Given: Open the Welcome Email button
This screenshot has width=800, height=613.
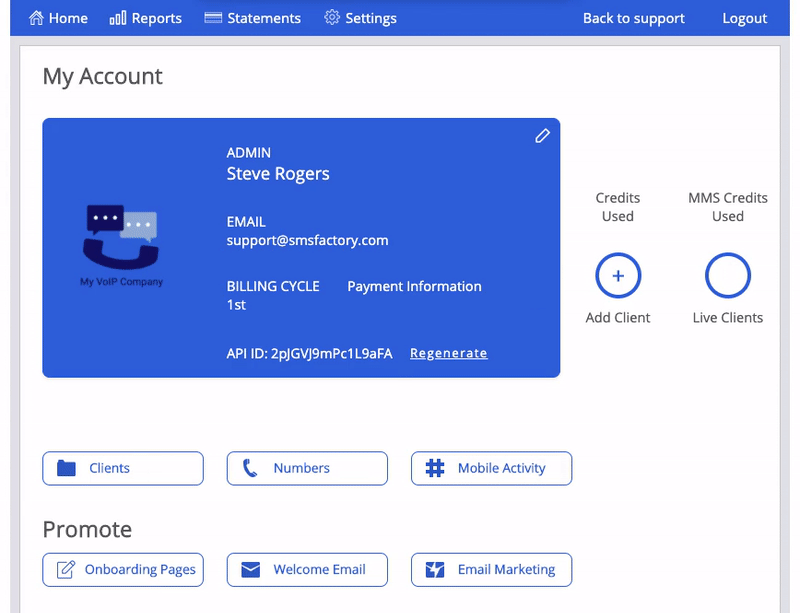Looking at the screenshot, I should click(307, 570).
